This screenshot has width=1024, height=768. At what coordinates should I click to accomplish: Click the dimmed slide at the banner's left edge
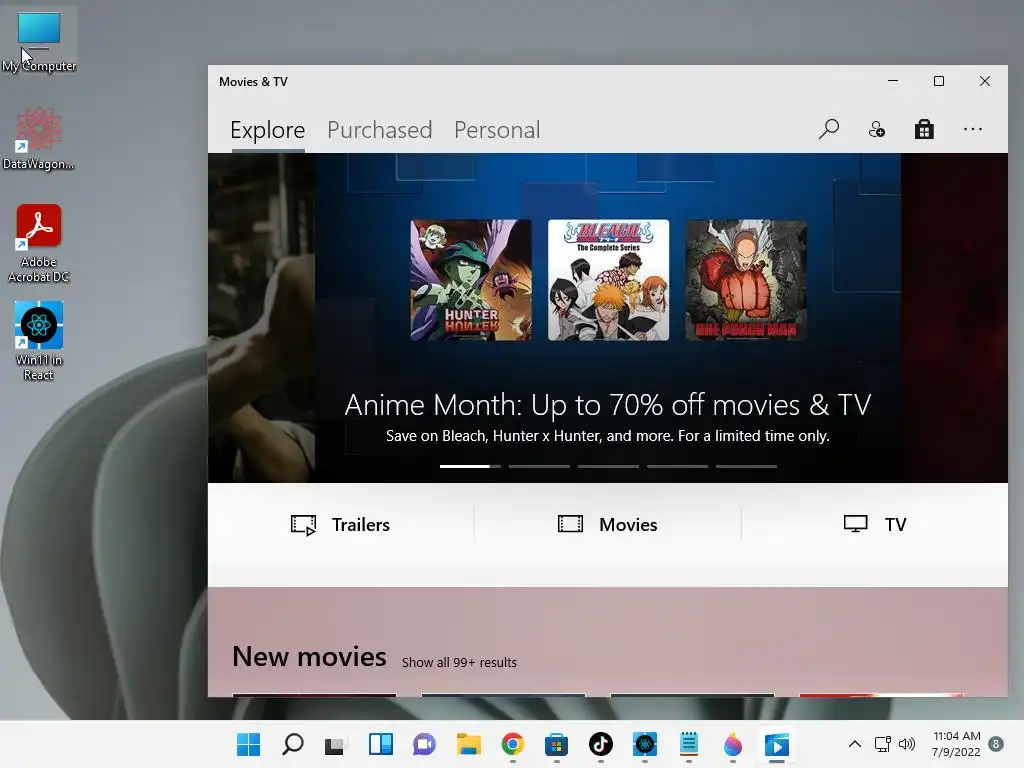tap(261, 318)
